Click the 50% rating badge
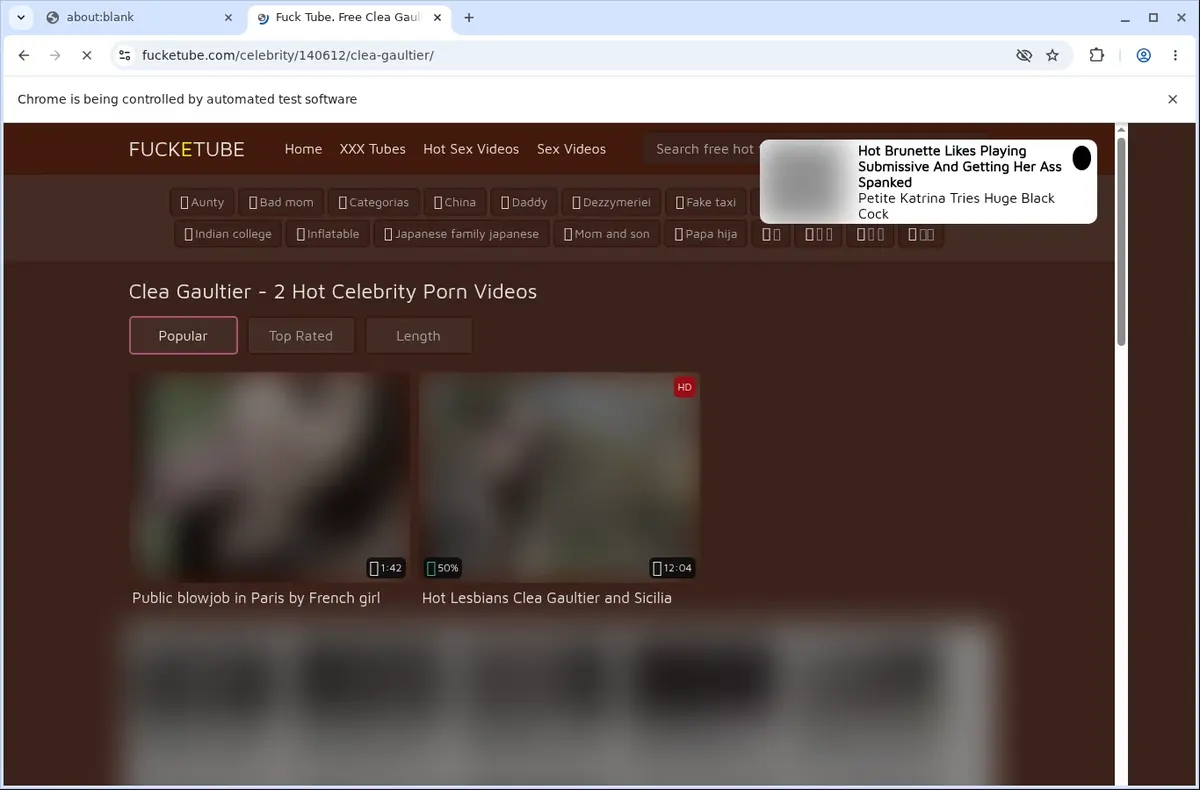The height and width of the screenshot is (790, 1200). 442,568
